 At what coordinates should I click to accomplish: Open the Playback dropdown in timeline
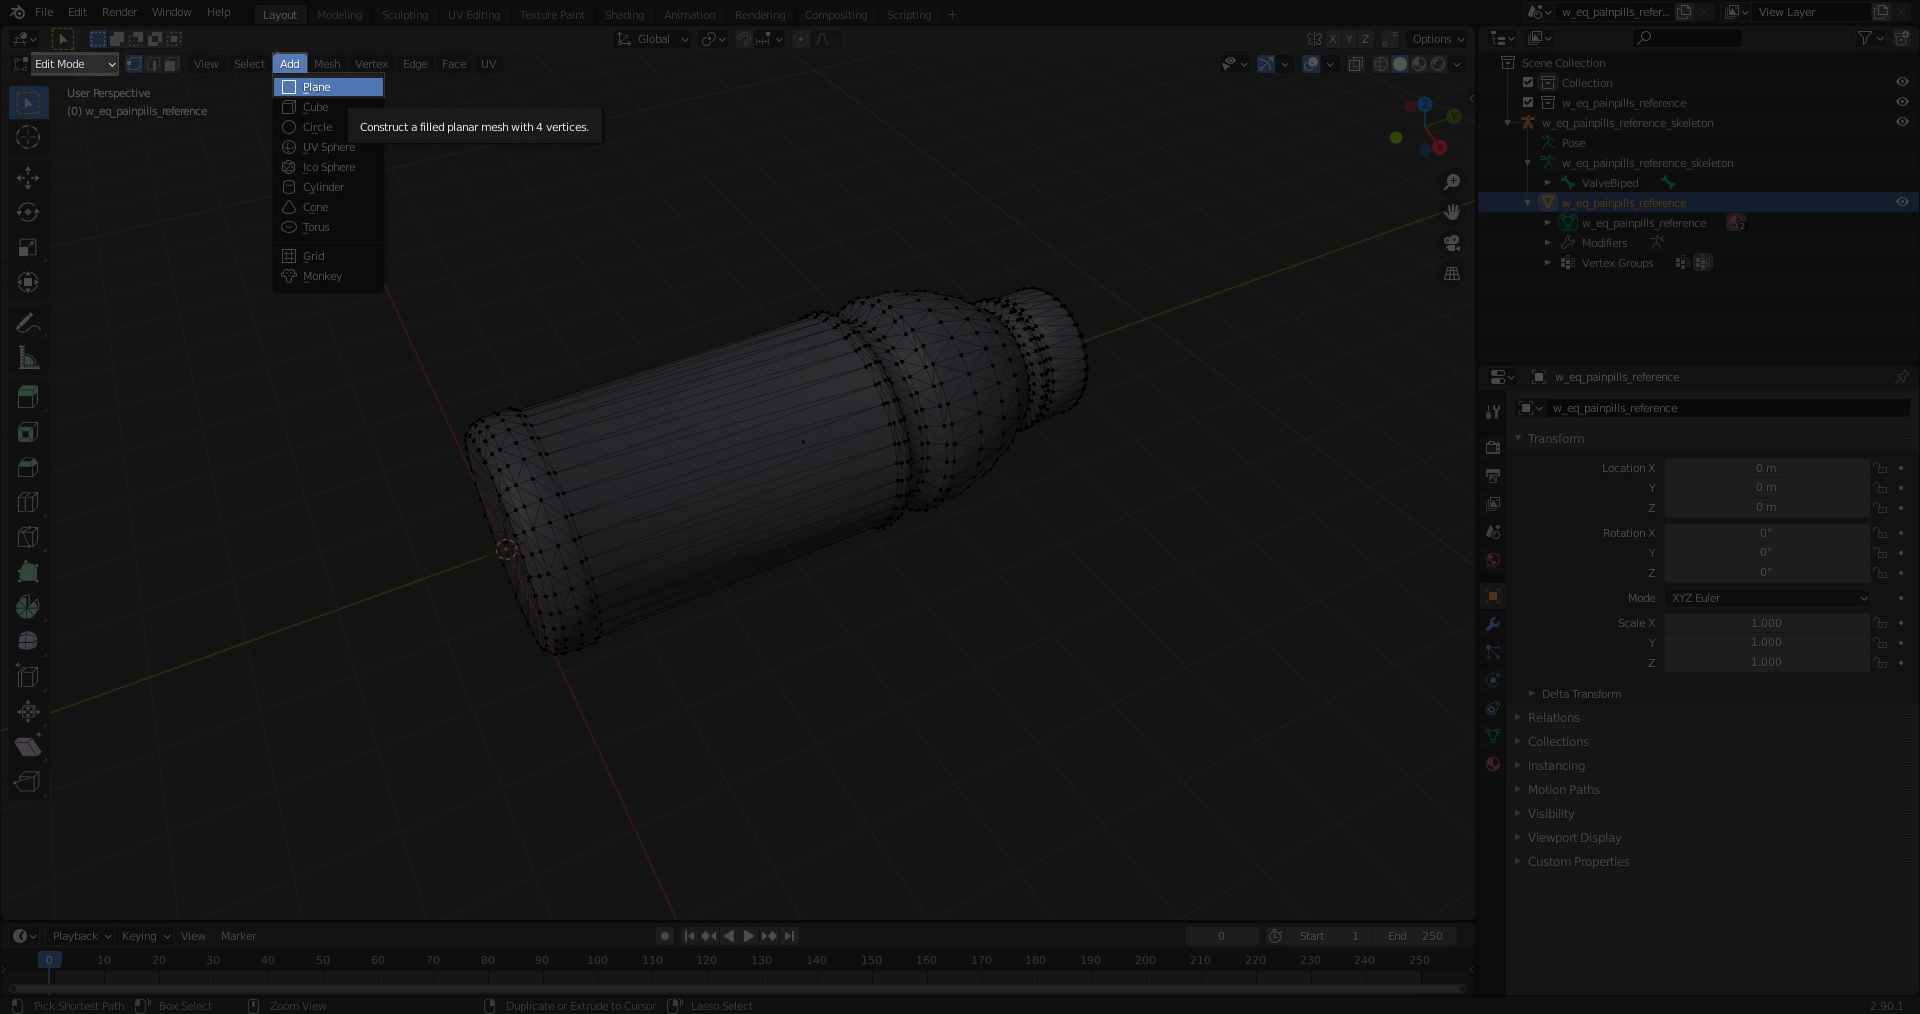[81, 936]
